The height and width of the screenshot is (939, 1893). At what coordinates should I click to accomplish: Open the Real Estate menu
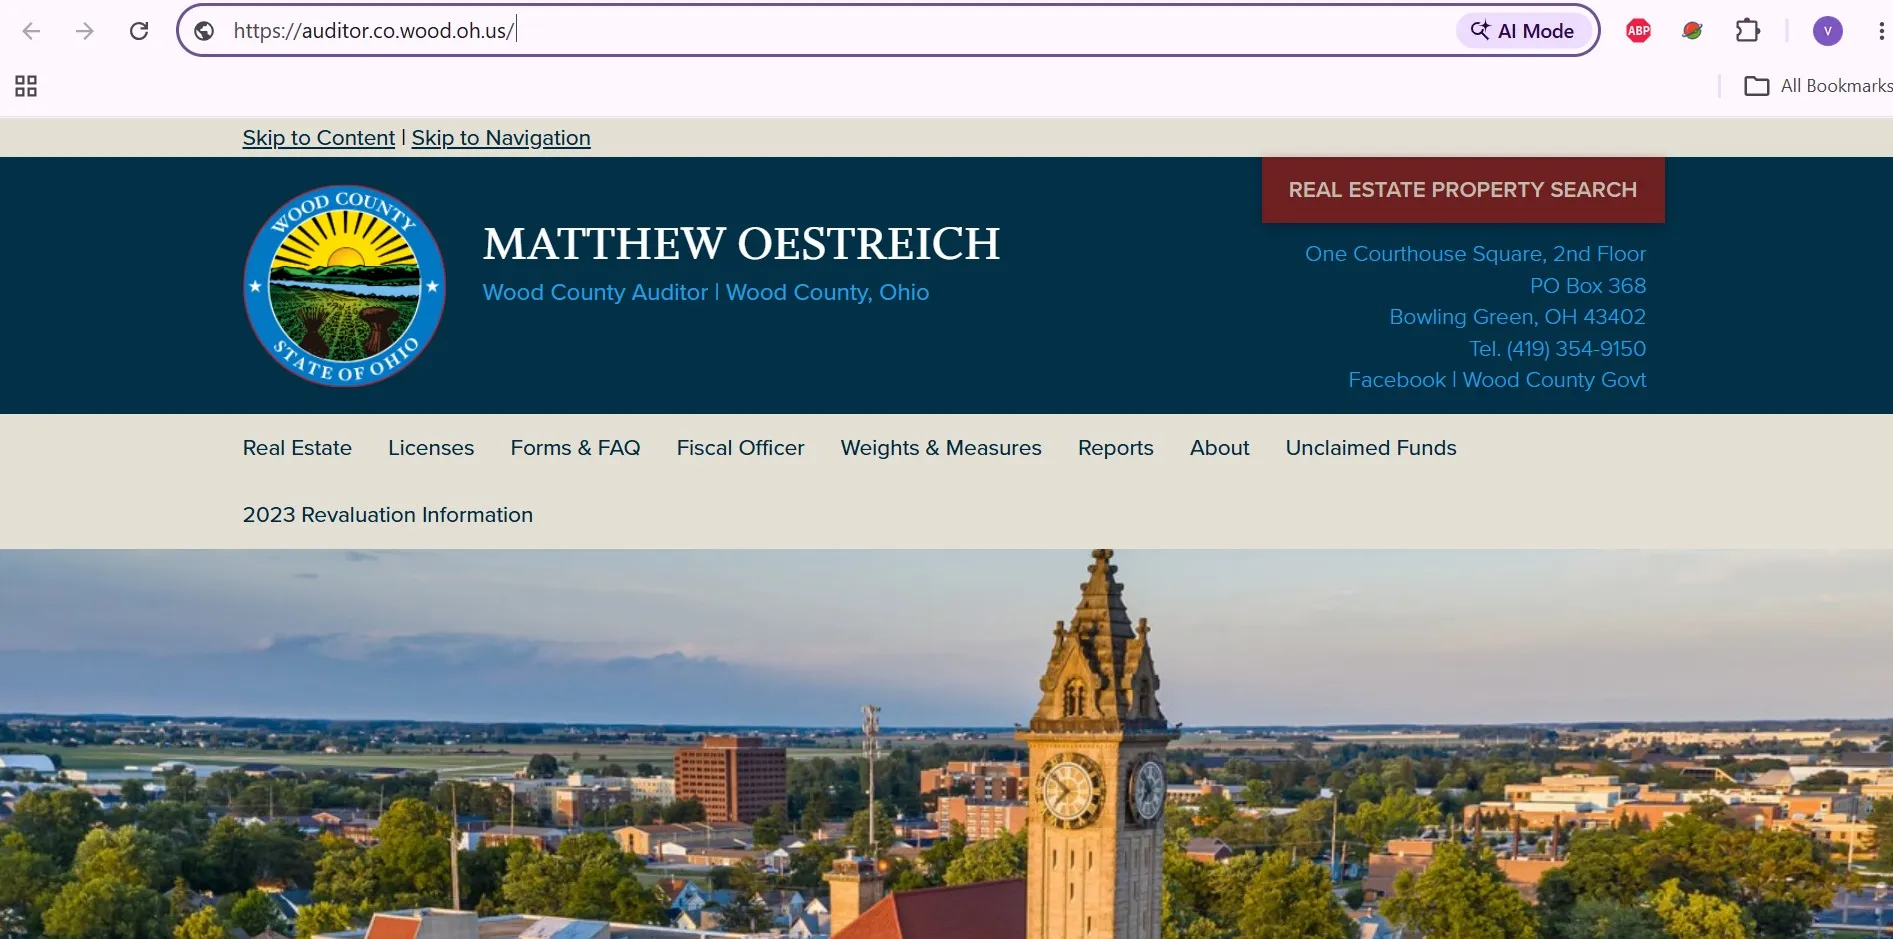click(x=297, y=448)
